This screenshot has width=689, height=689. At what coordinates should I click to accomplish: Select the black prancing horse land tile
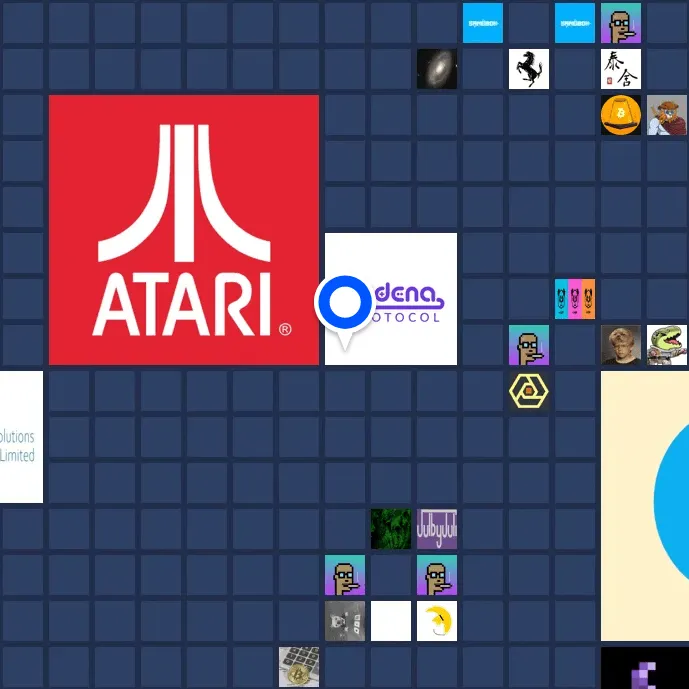click(529, 69)
